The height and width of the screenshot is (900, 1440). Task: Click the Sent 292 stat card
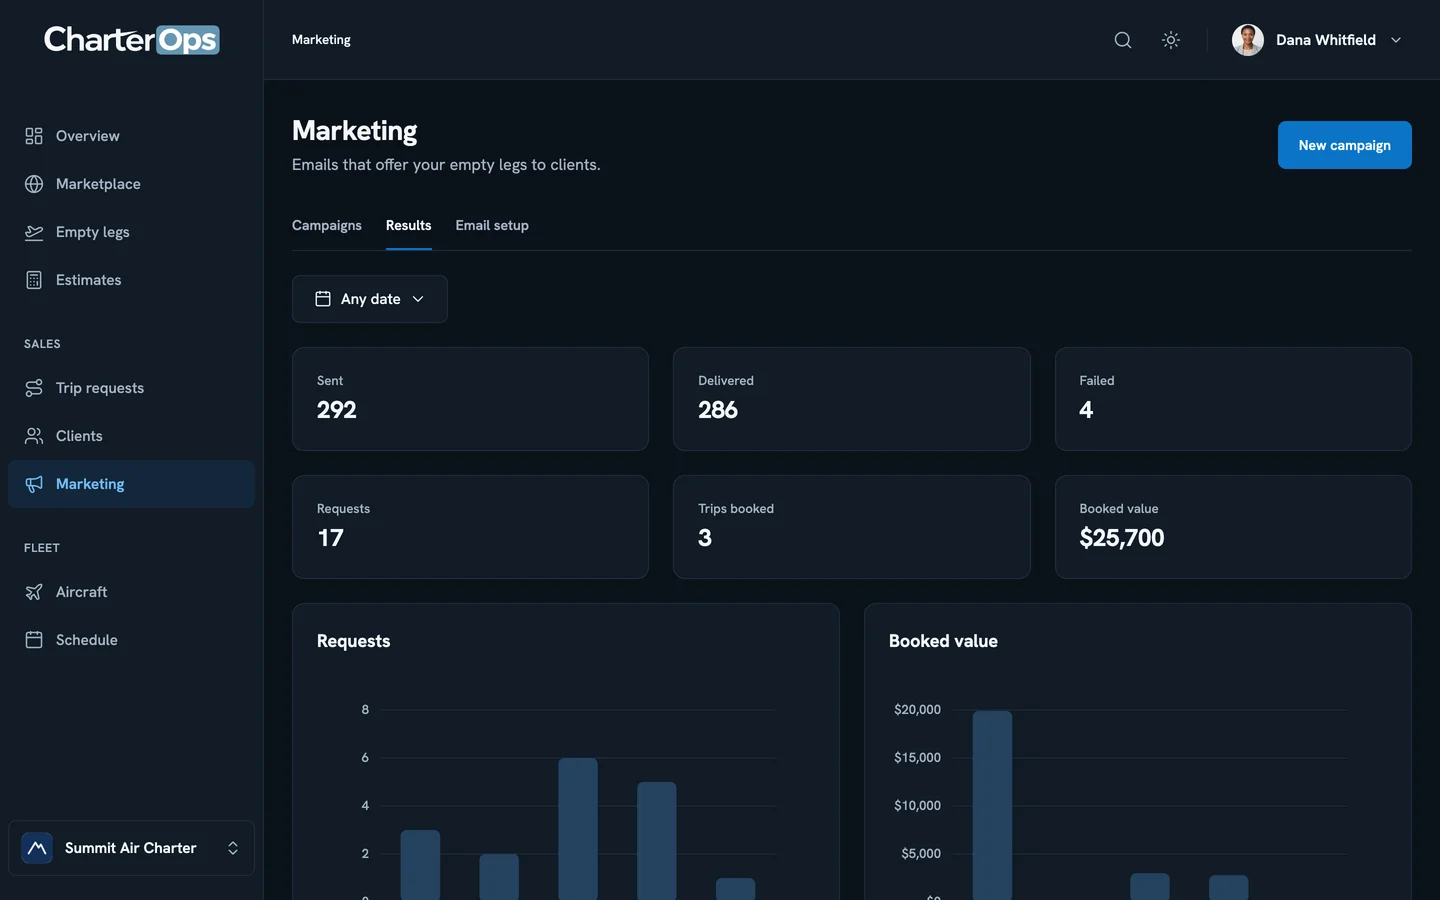pos(470,399)
